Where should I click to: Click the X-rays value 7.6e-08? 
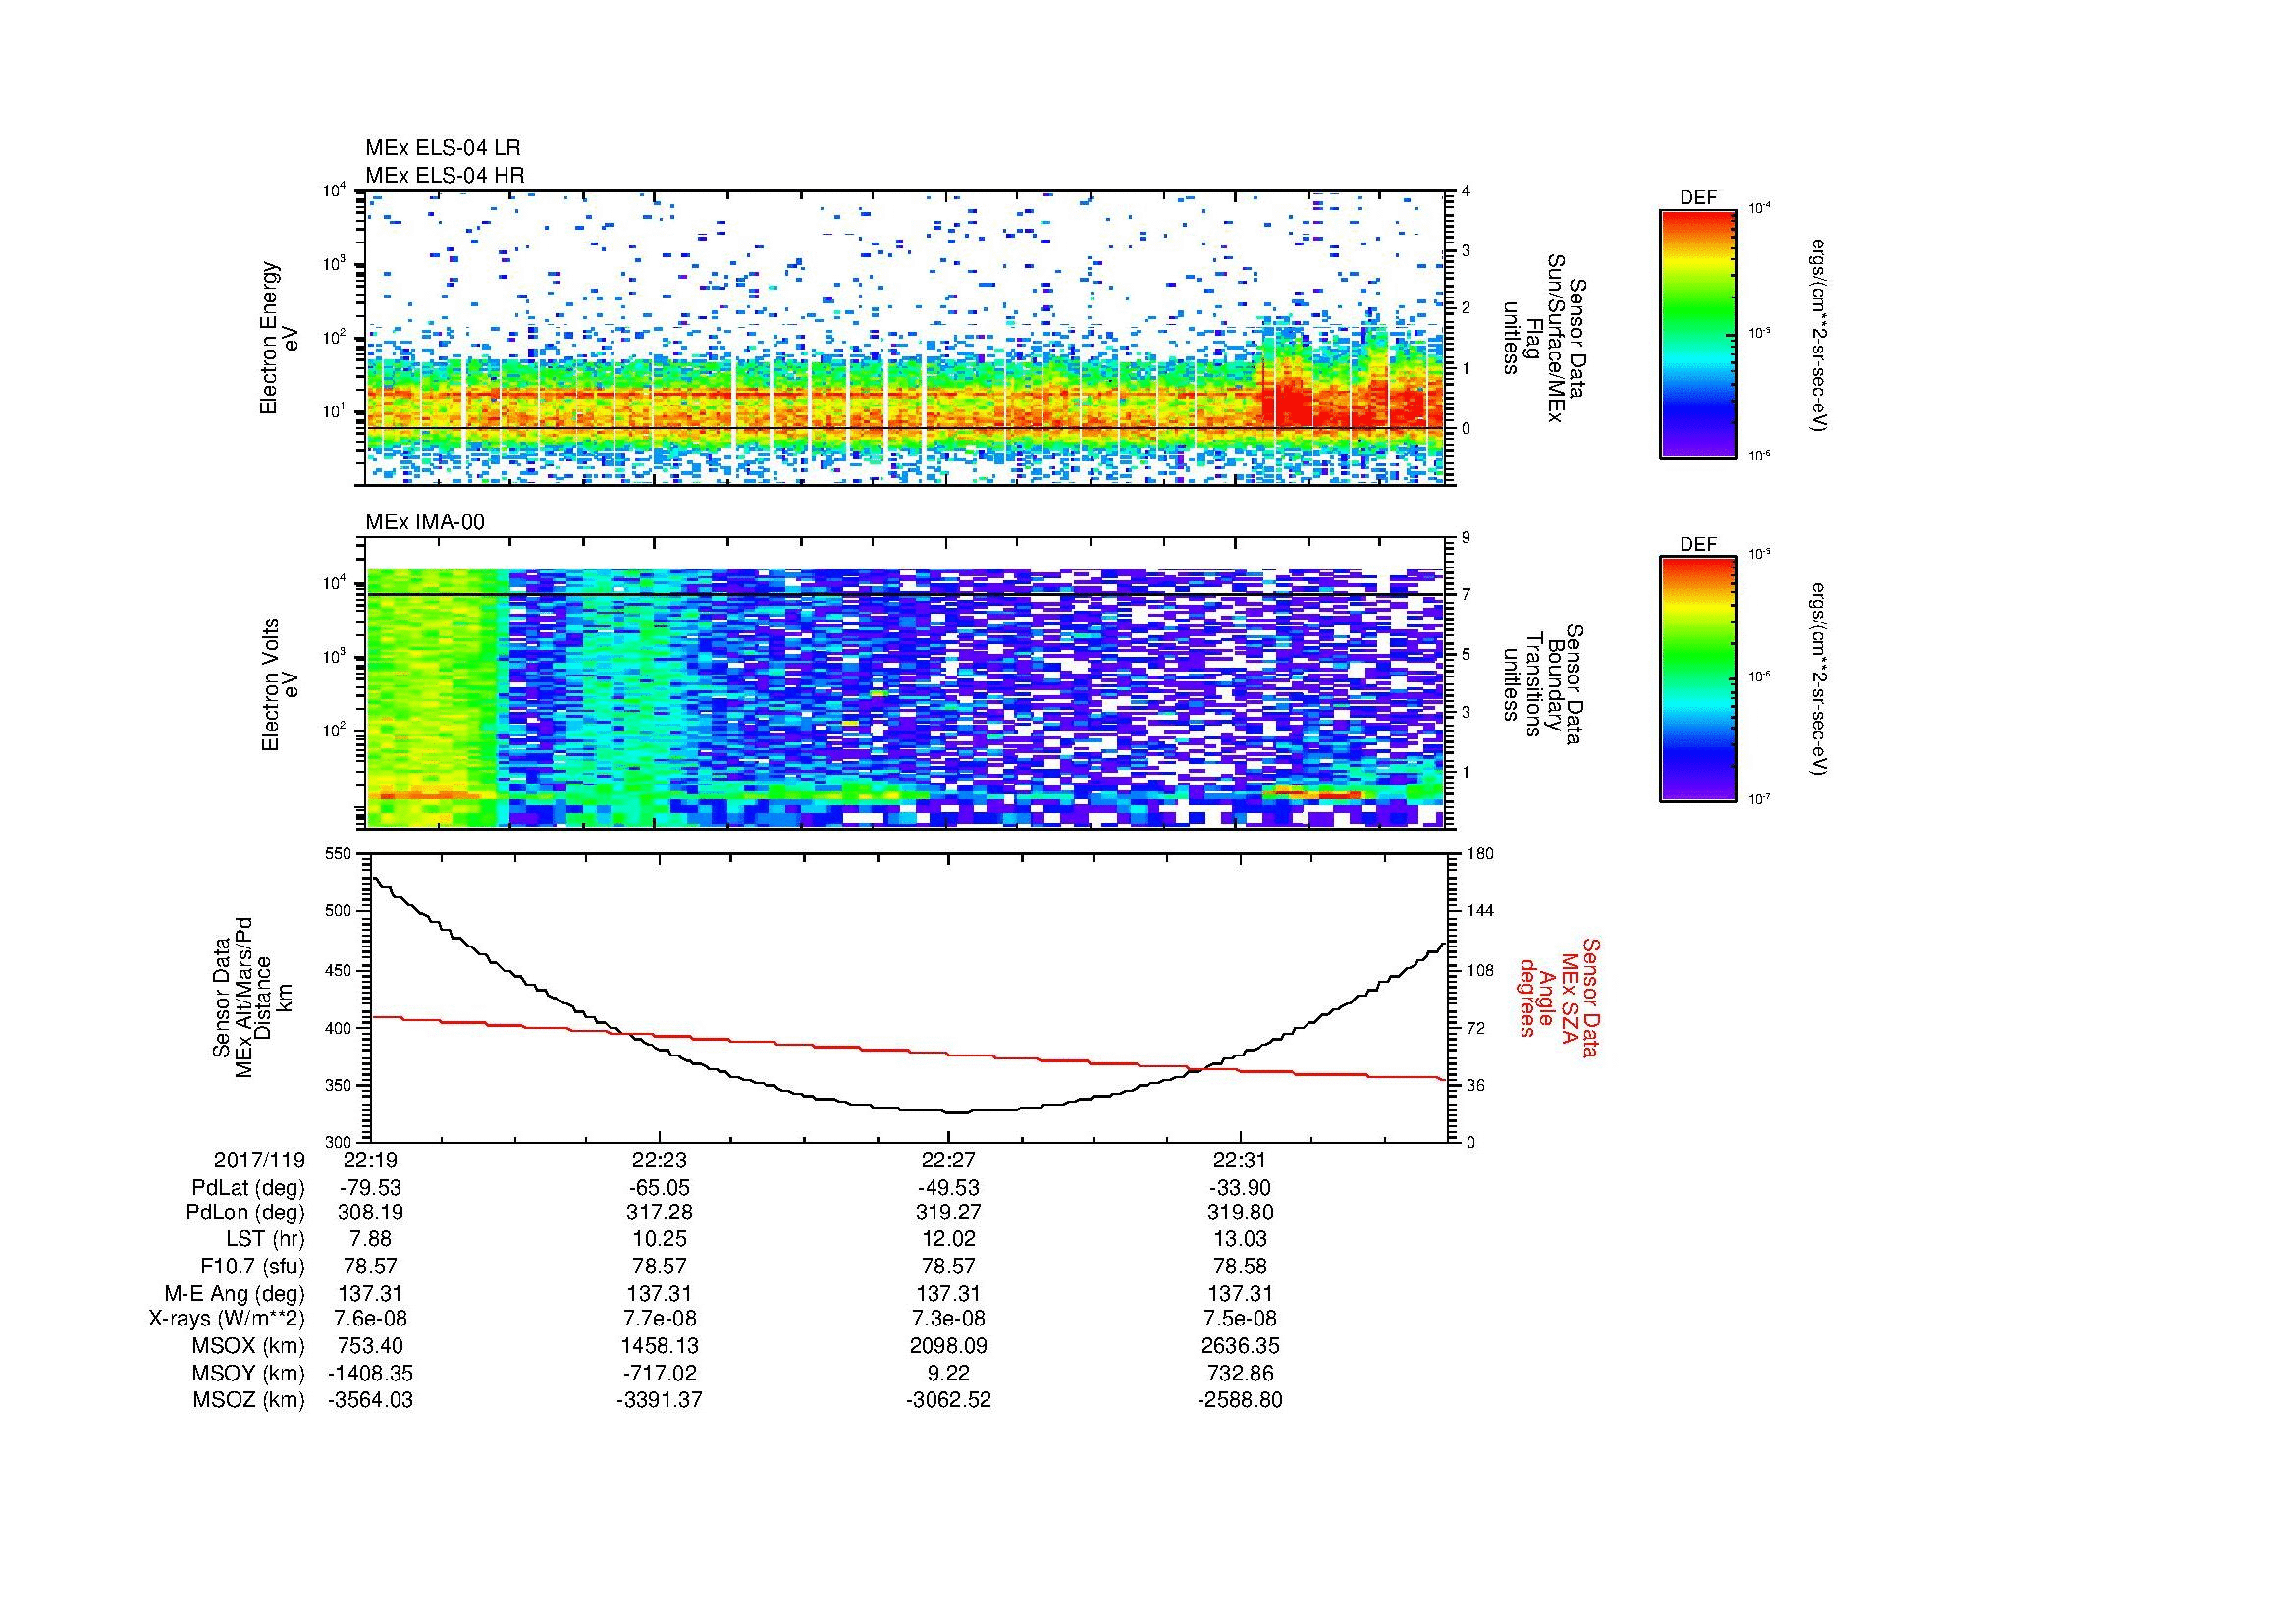point(370,1319)
